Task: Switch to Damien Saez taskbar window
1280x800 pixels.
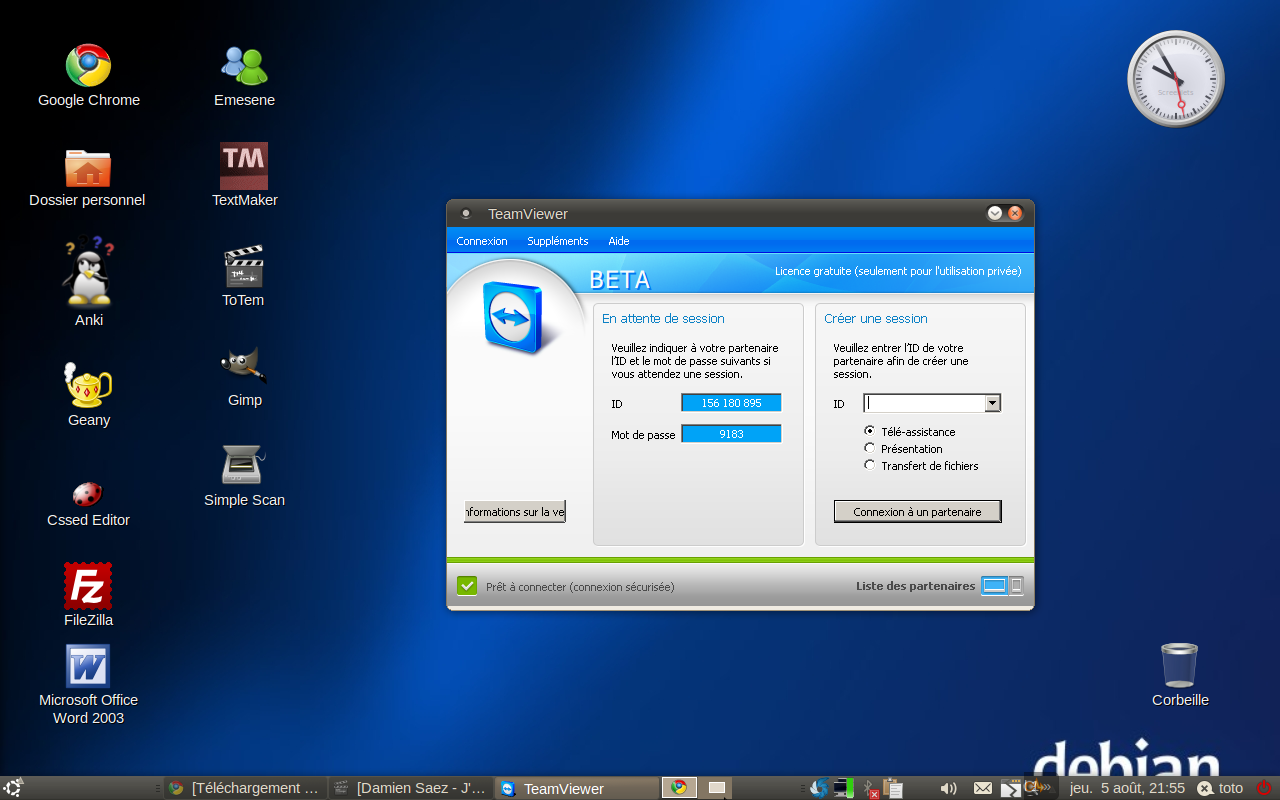Action: click(x=410, y=788)
